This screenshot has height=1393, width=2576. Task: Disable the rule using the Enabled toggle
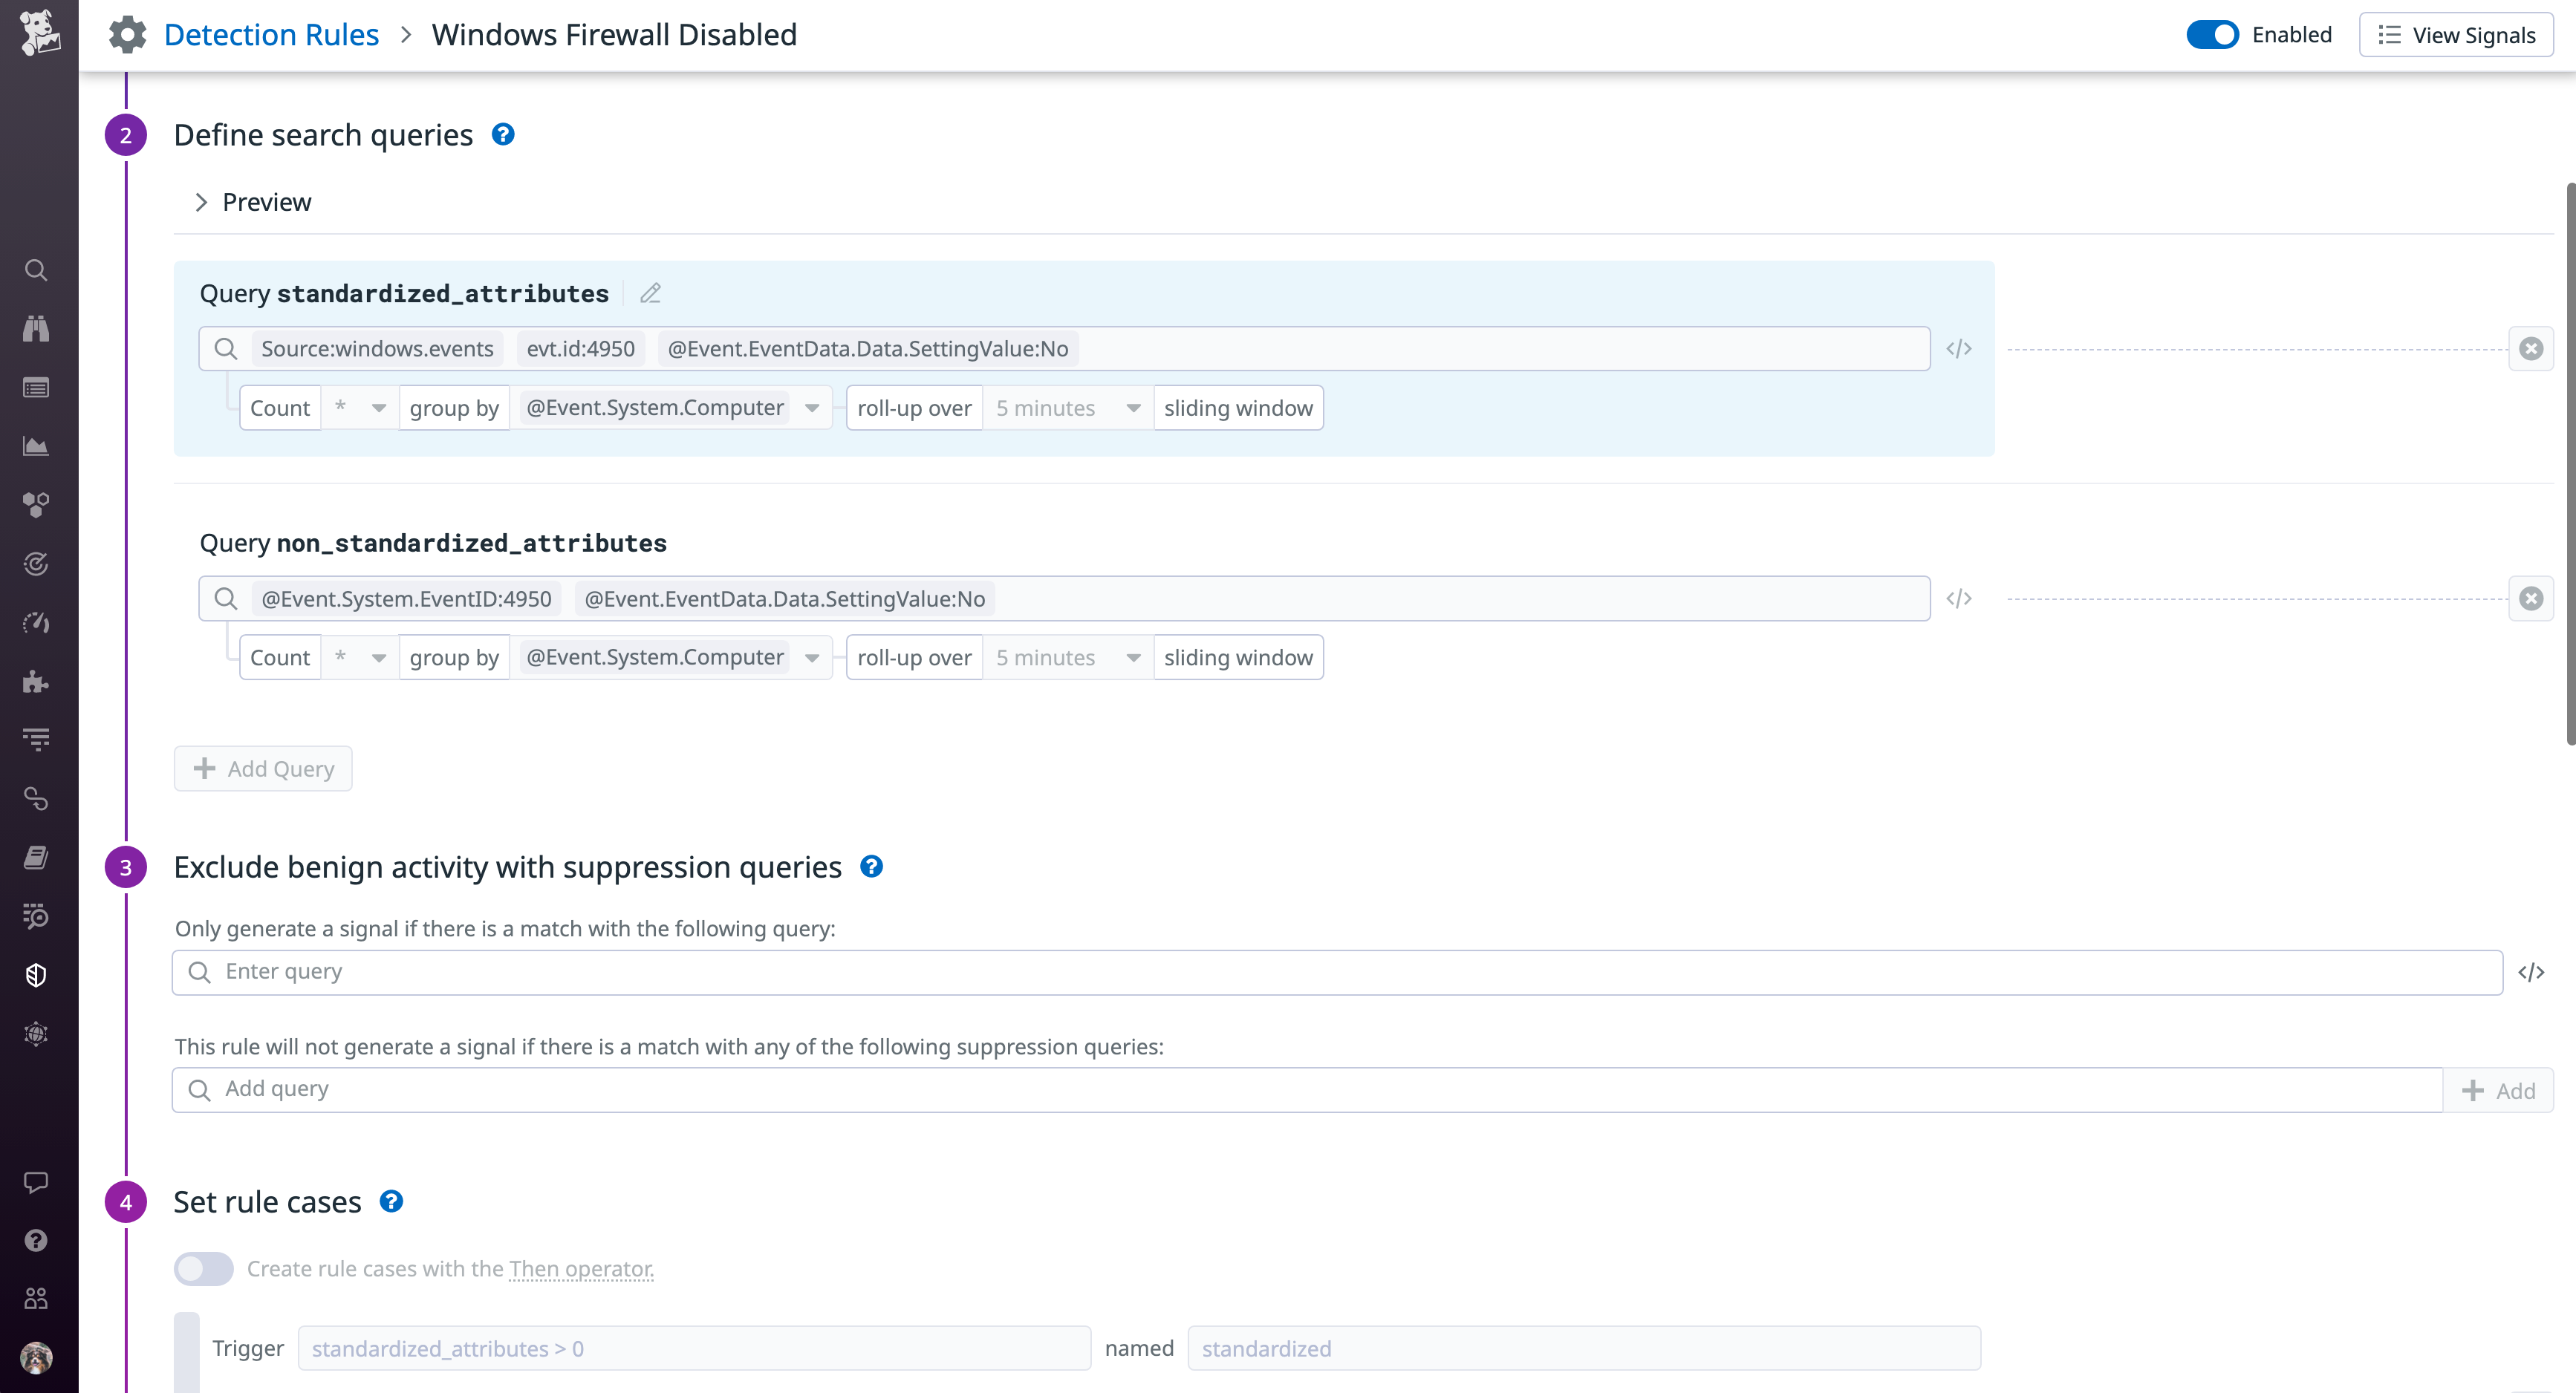click(x=2212, y=34)
